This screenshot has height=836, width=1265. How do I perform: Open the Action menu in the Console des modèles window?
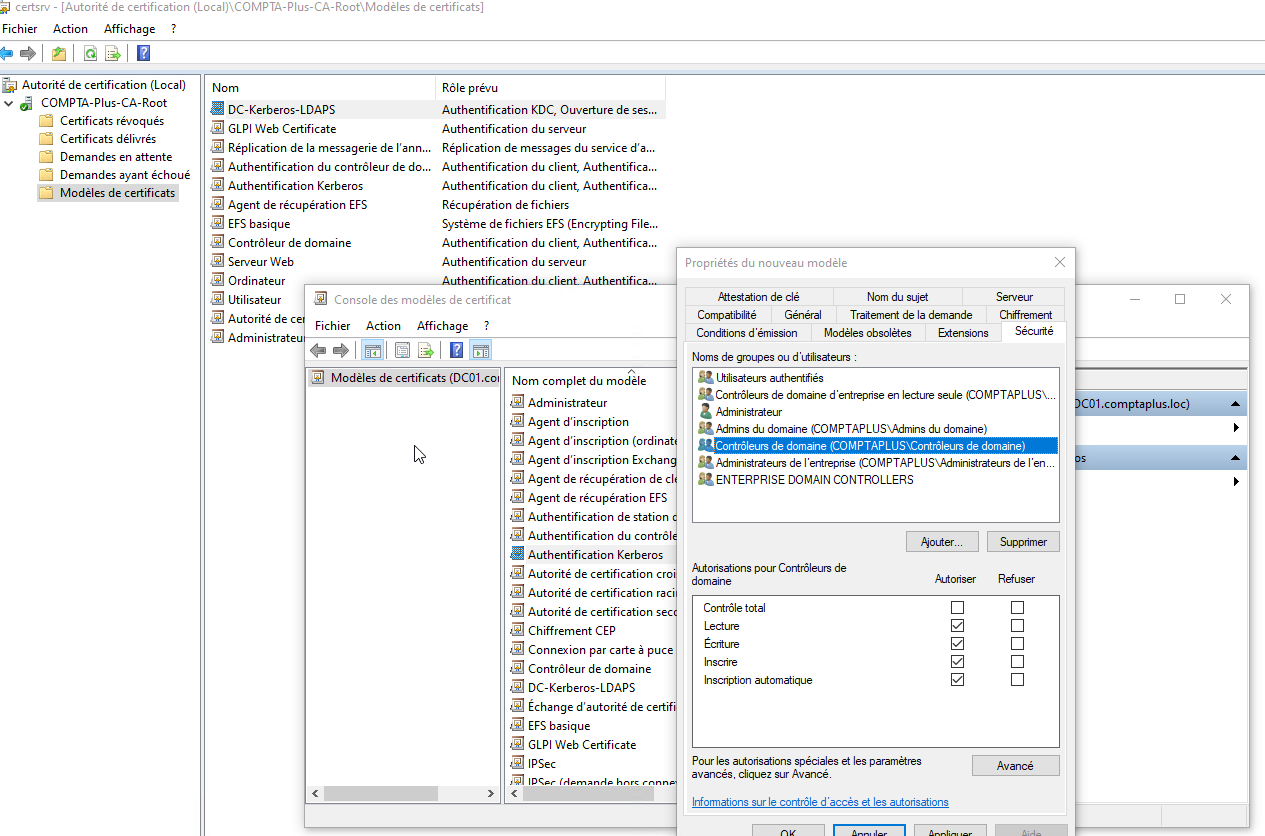(383, 326)
